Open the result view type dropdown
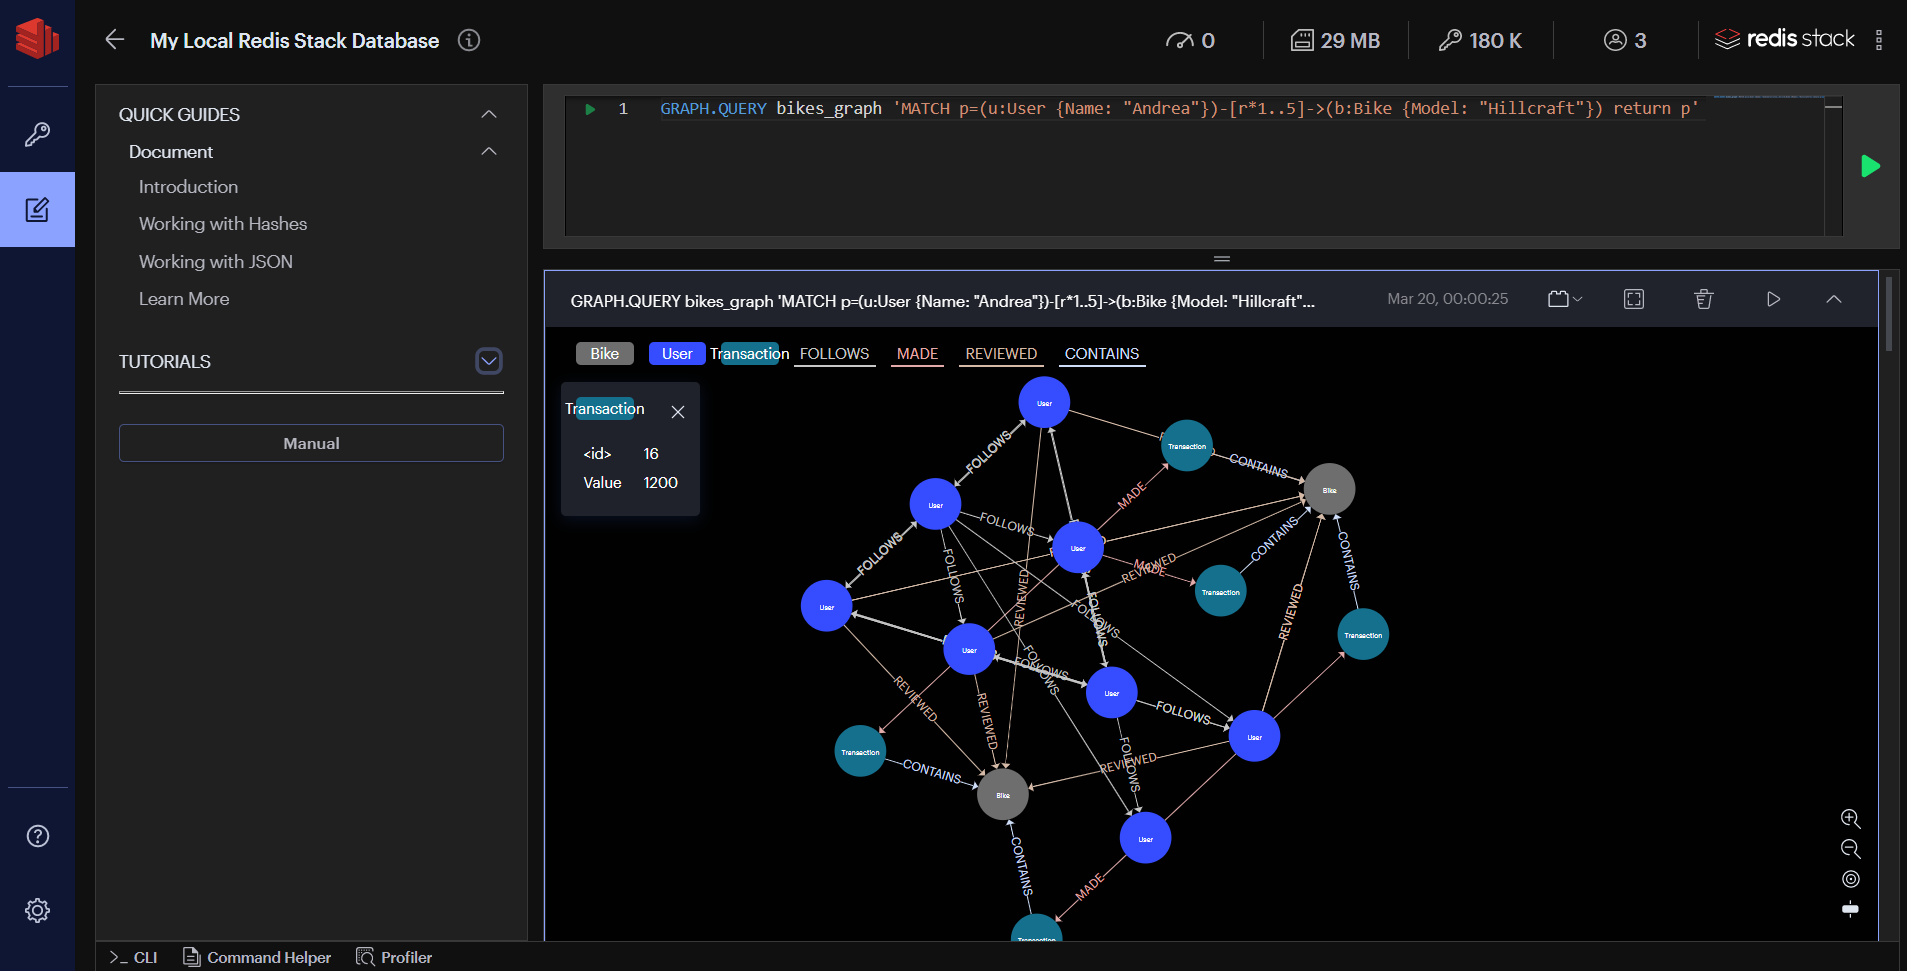The image size is (1907, 971). [1564, 299]
